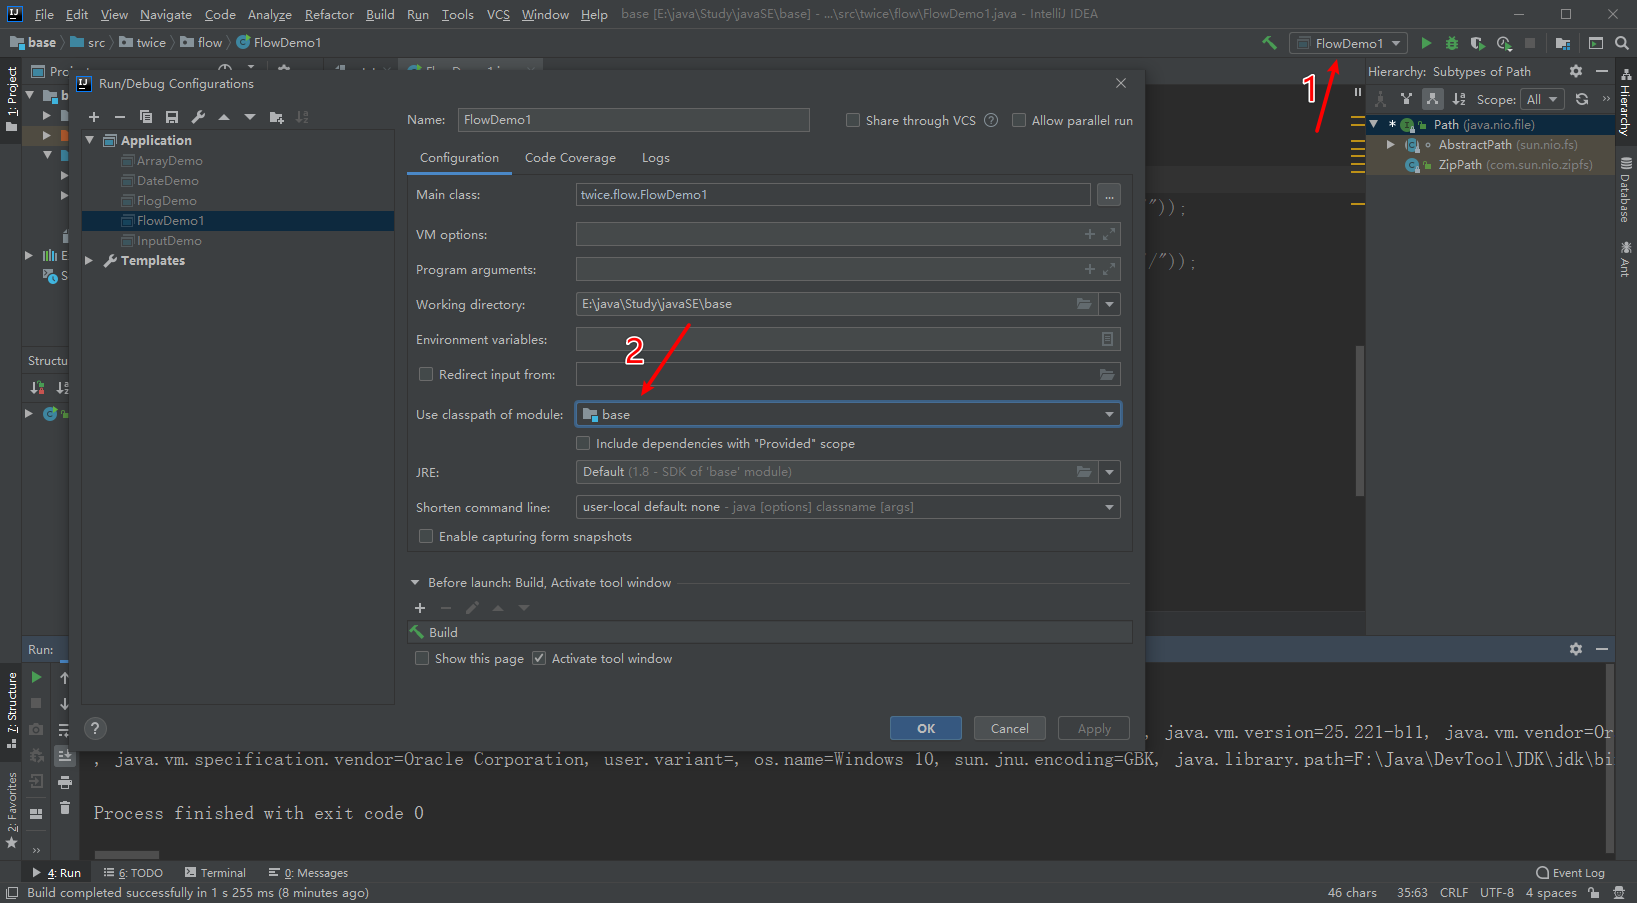Add new configuration with plus icon
Viewport: 1637px width, 903px height.
(x=94, y=118)
